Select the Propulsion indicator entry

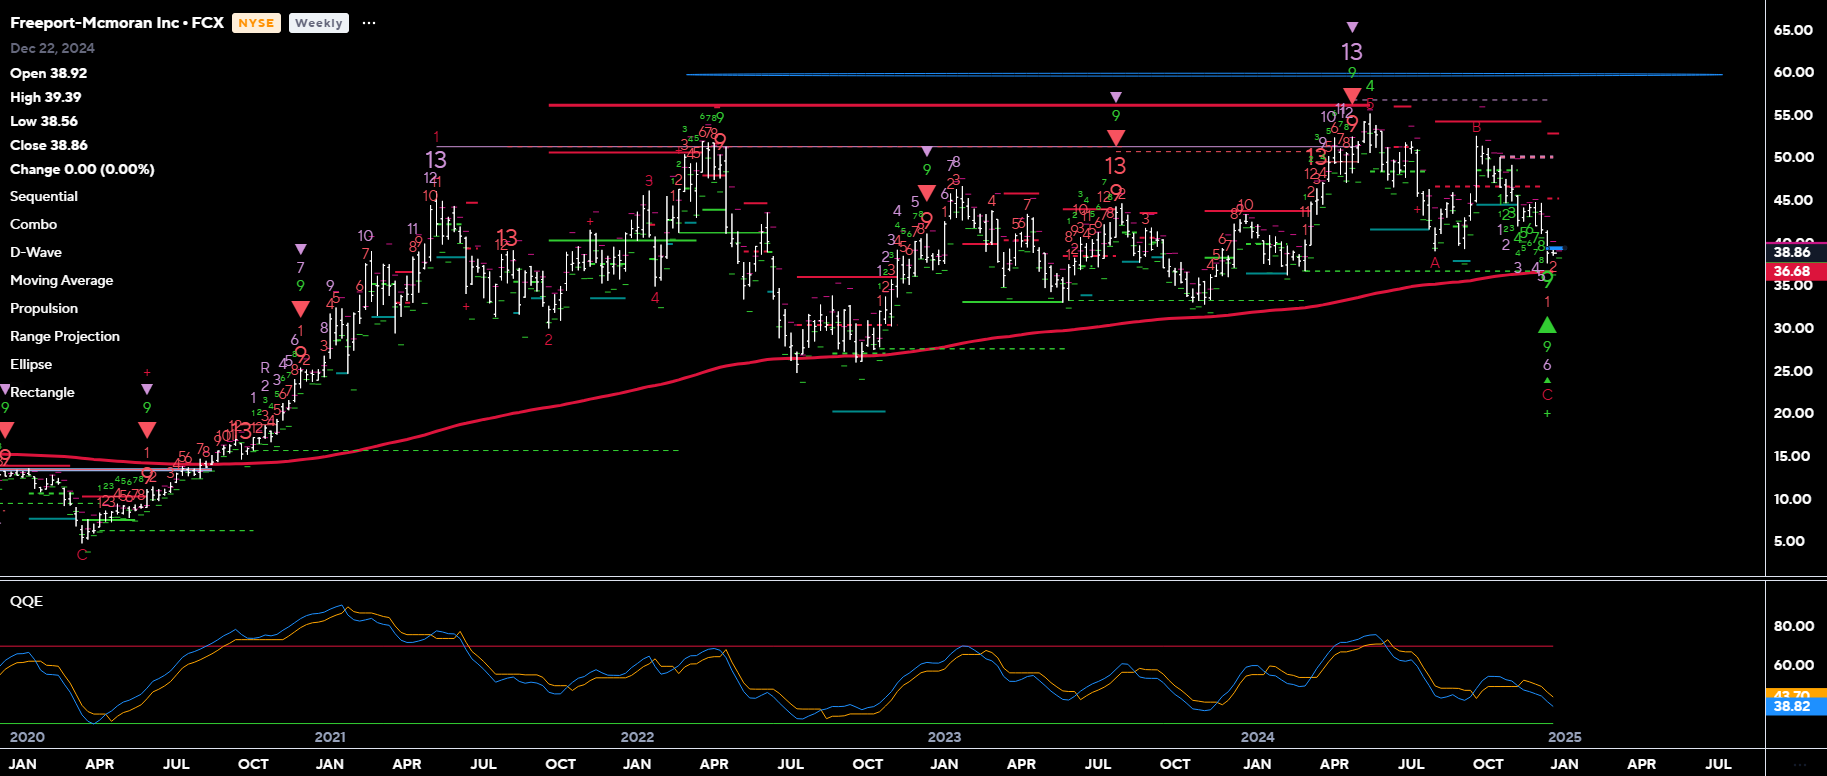click(x=44, y=309)
